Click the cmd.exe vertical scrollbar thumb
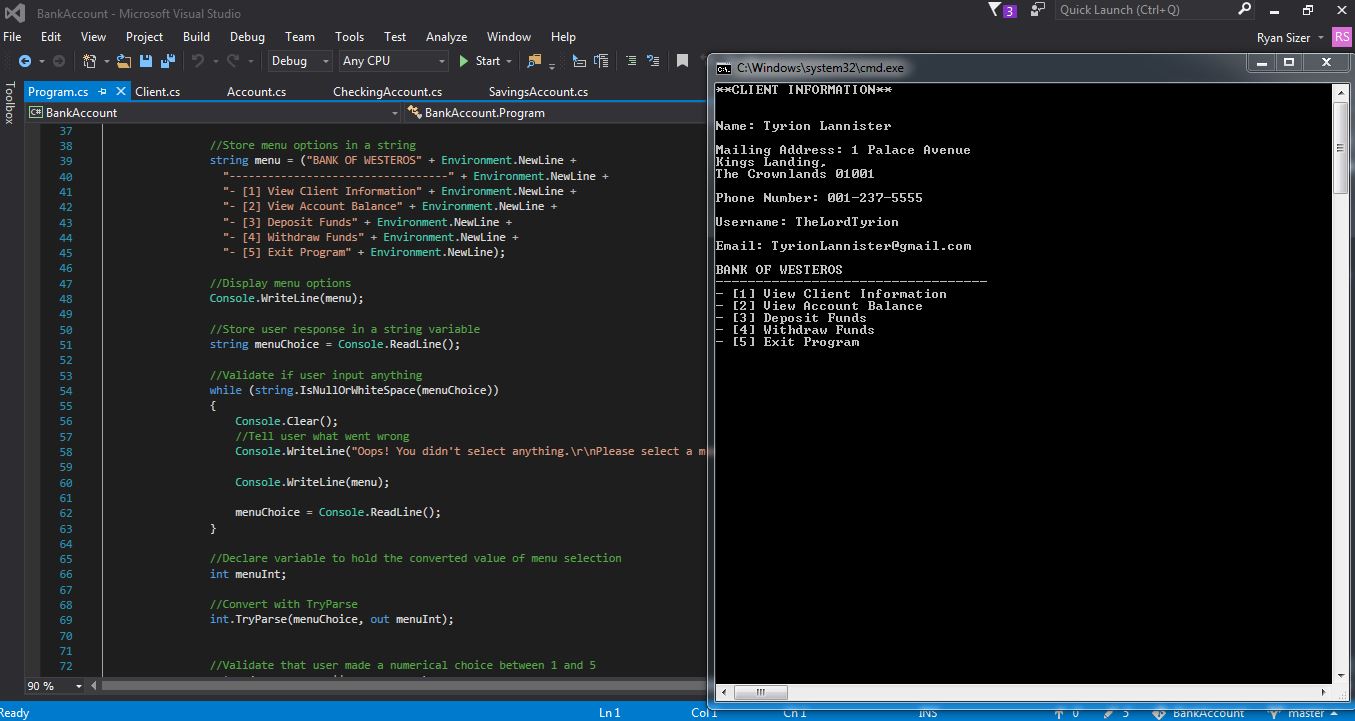This screenshot has width=1355, height=721. [x=1340, y=148]
